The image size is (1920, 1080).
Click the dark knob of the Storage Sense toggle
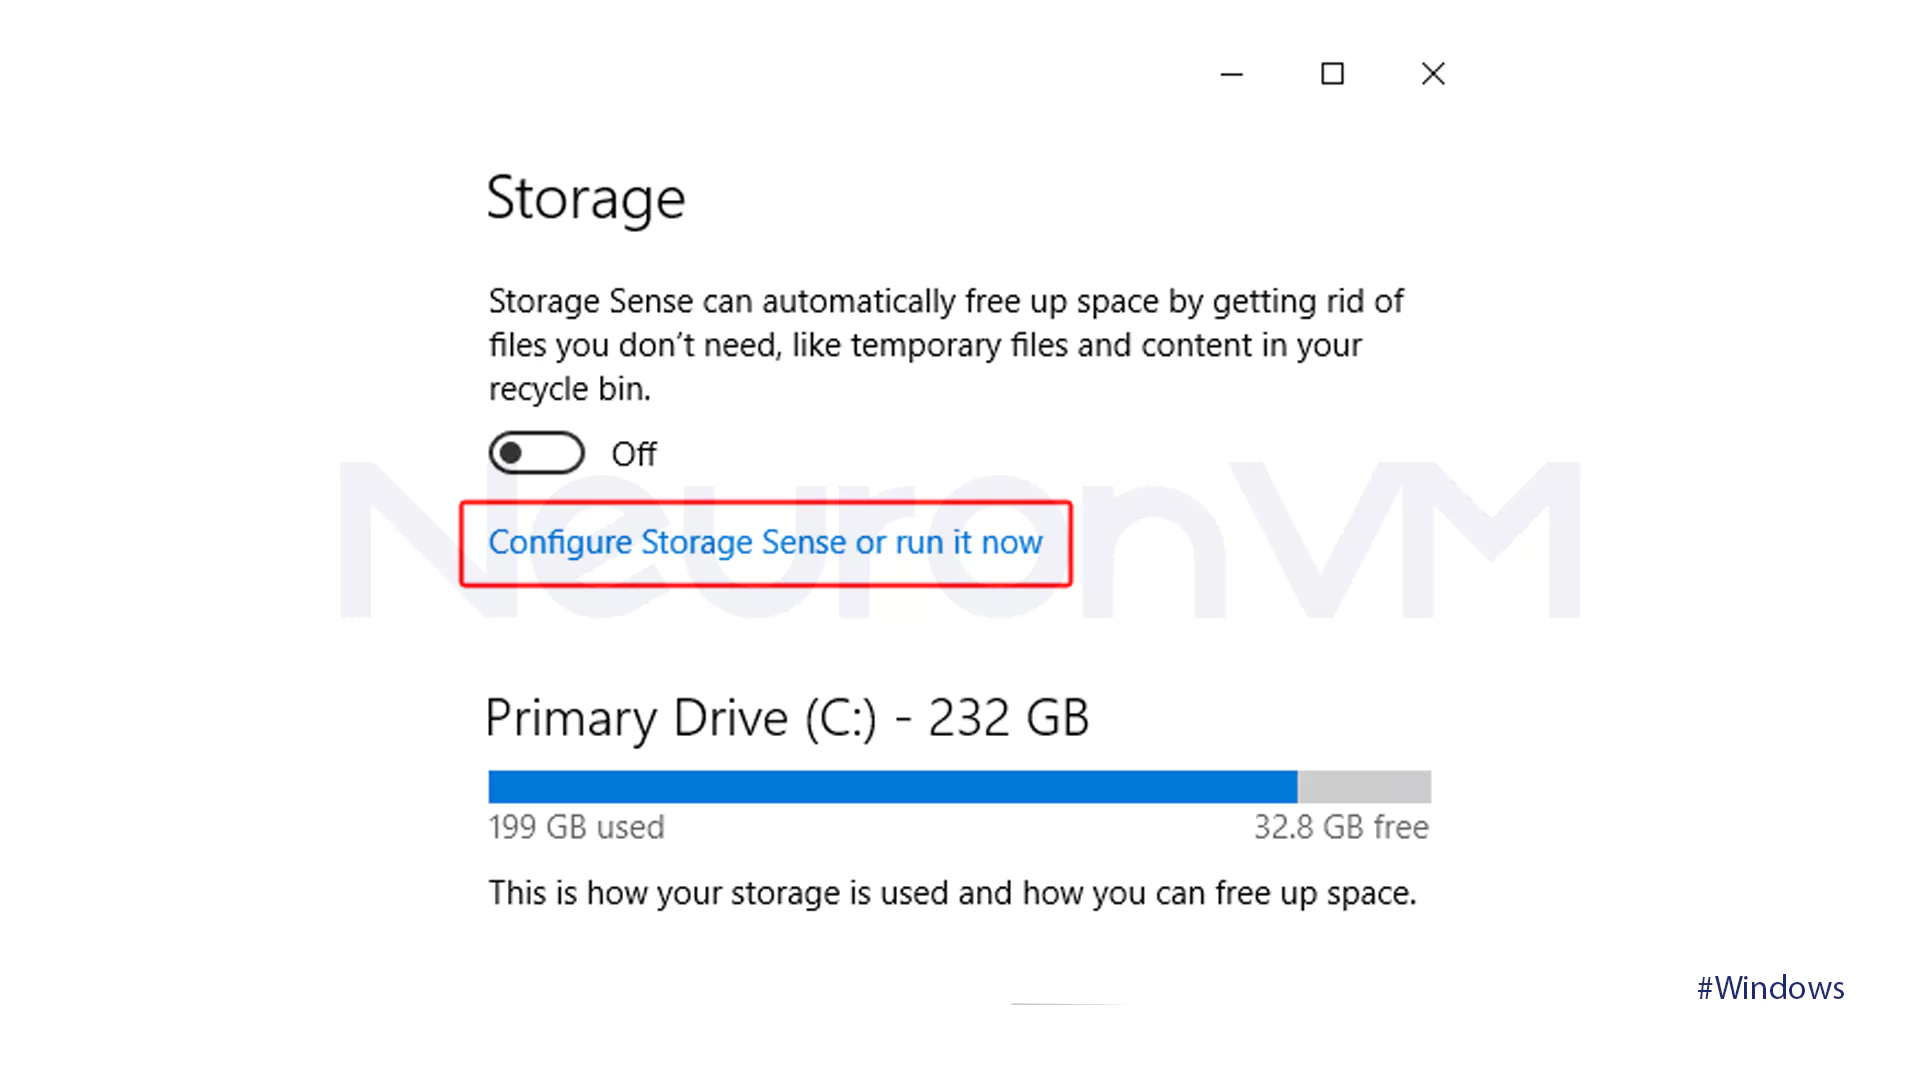coord(511,453)
